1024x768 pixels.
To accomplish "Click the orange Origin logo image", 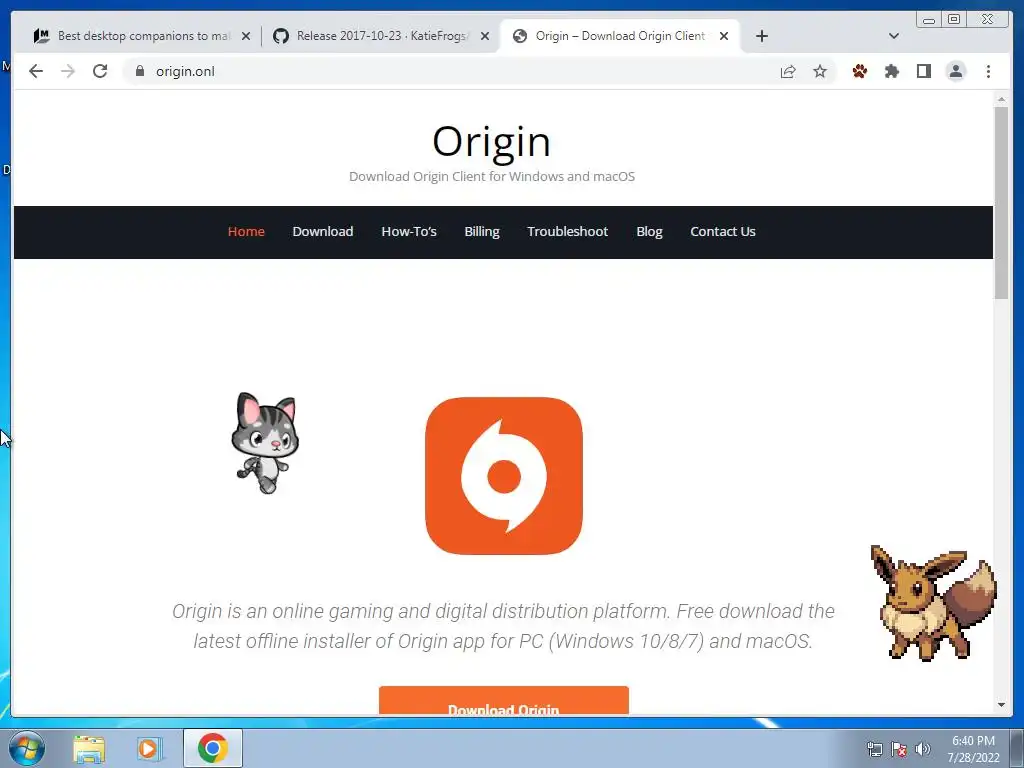I will [x=504, y=476].
